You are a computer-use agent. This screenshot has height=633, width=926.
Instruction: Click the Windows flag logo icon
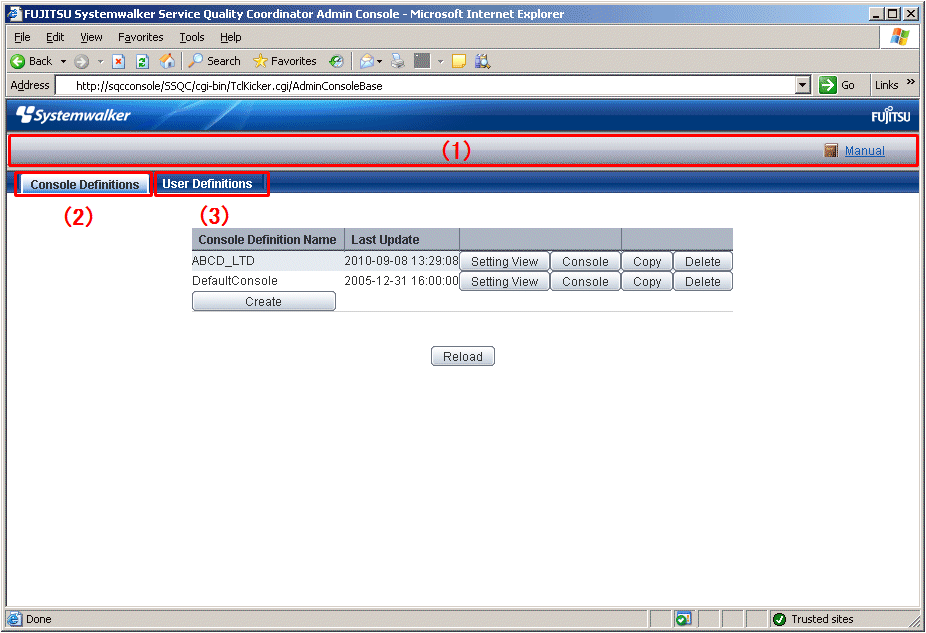(899, 37)
